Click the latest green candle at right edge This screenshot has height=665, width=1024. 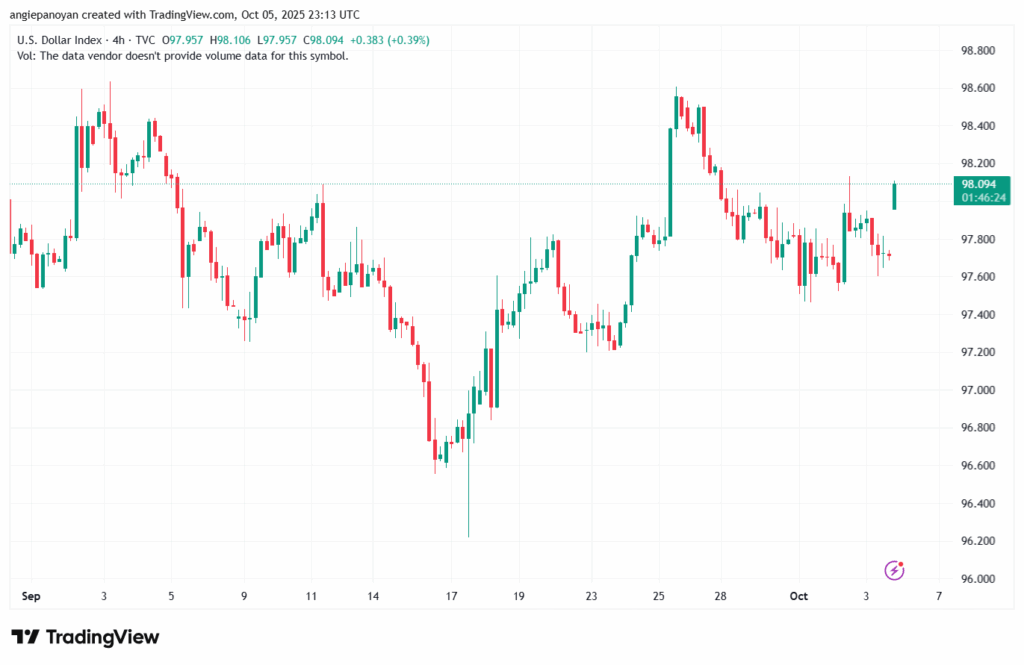pyautogui.click(x=894, y=196)
